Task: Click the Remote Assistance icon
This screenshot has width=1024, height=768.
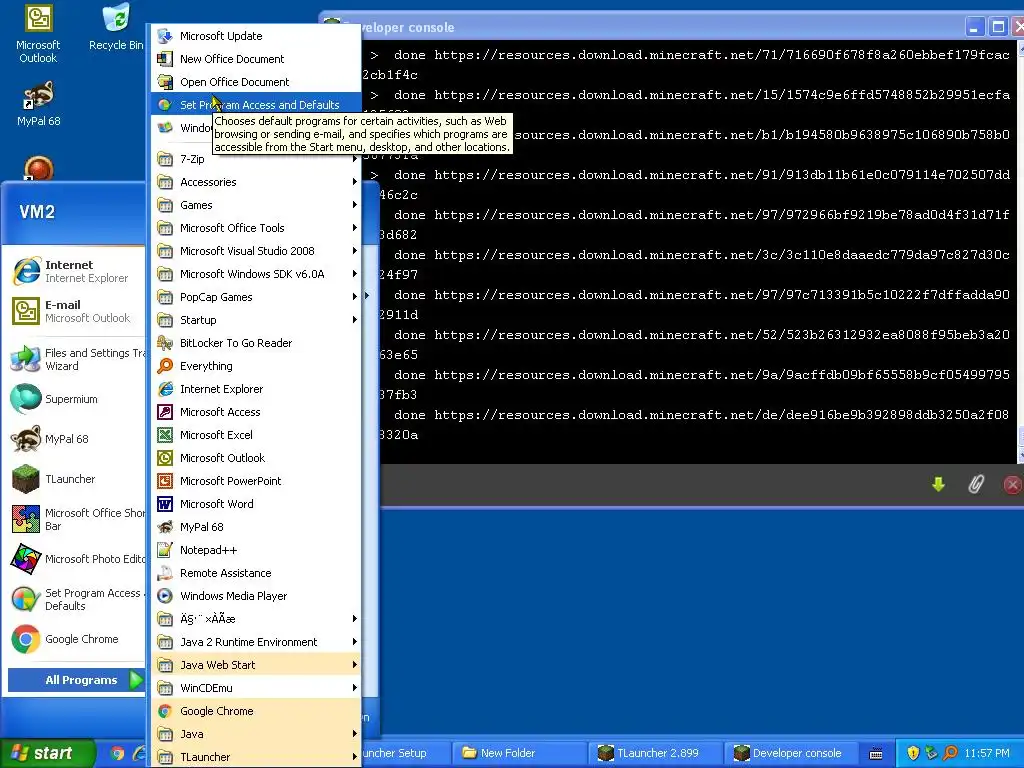Action: [165, 573]
